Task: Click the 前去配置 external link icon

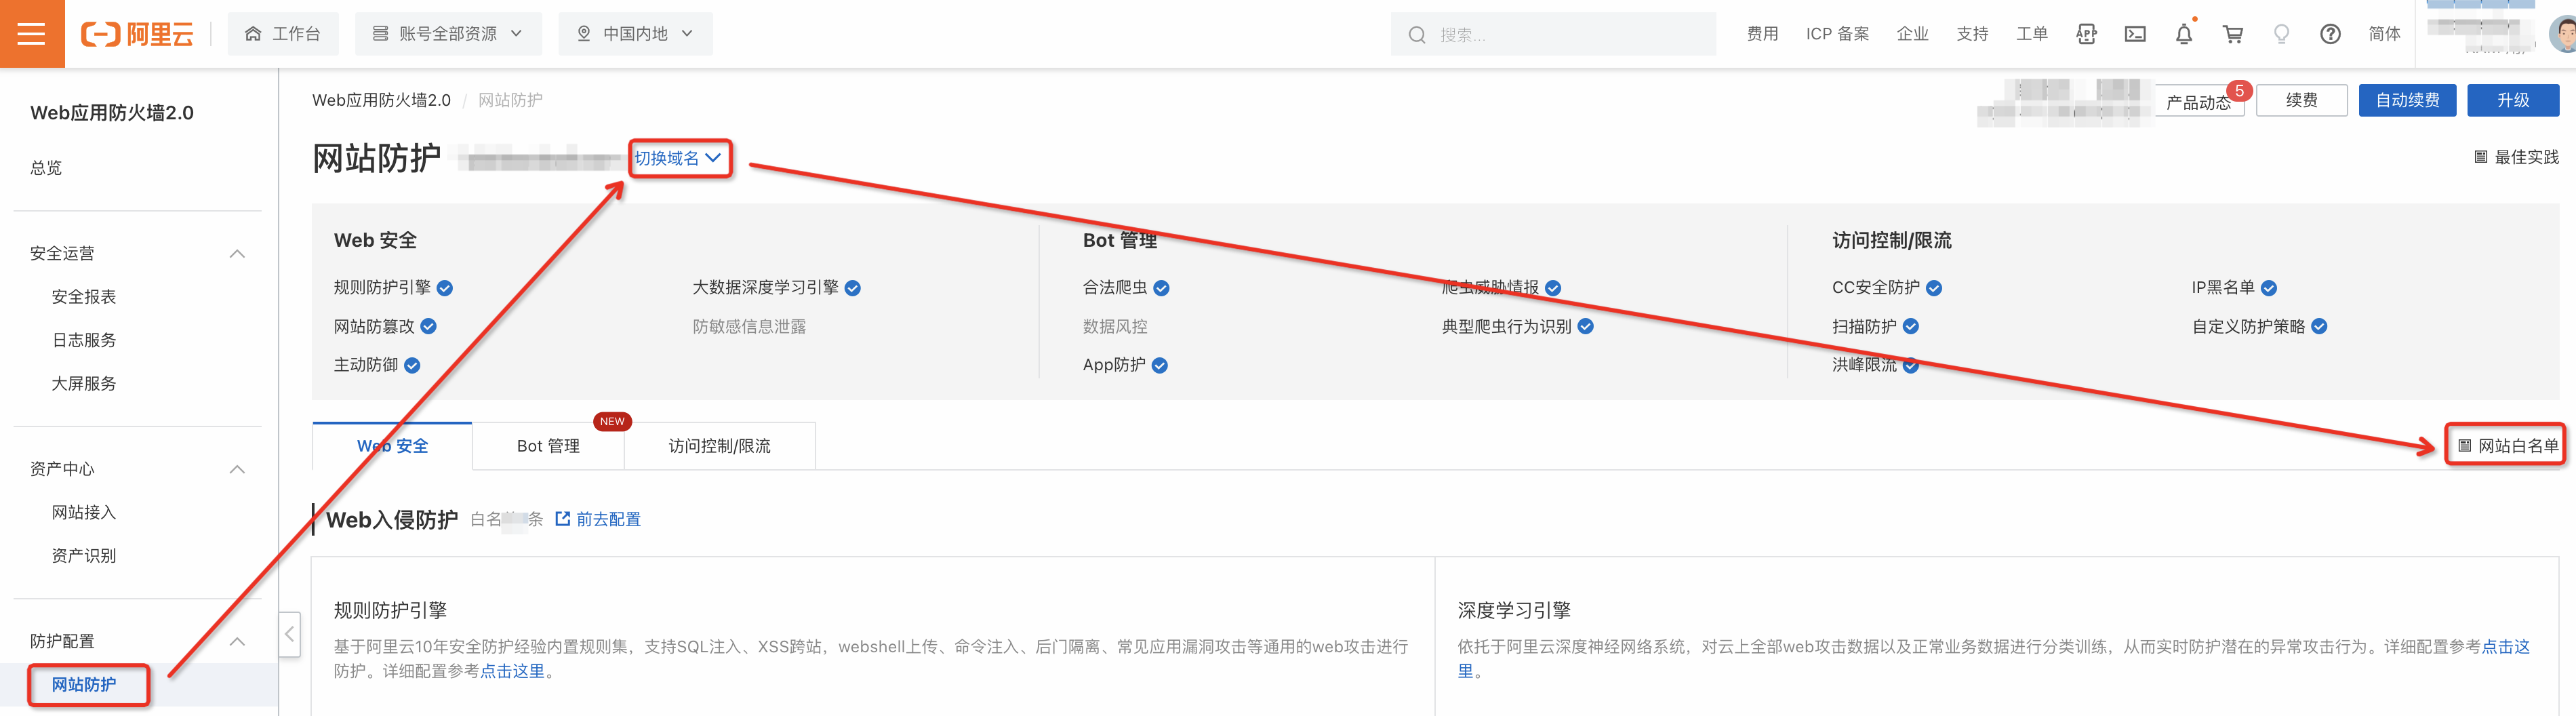Action: pos(562,519)
